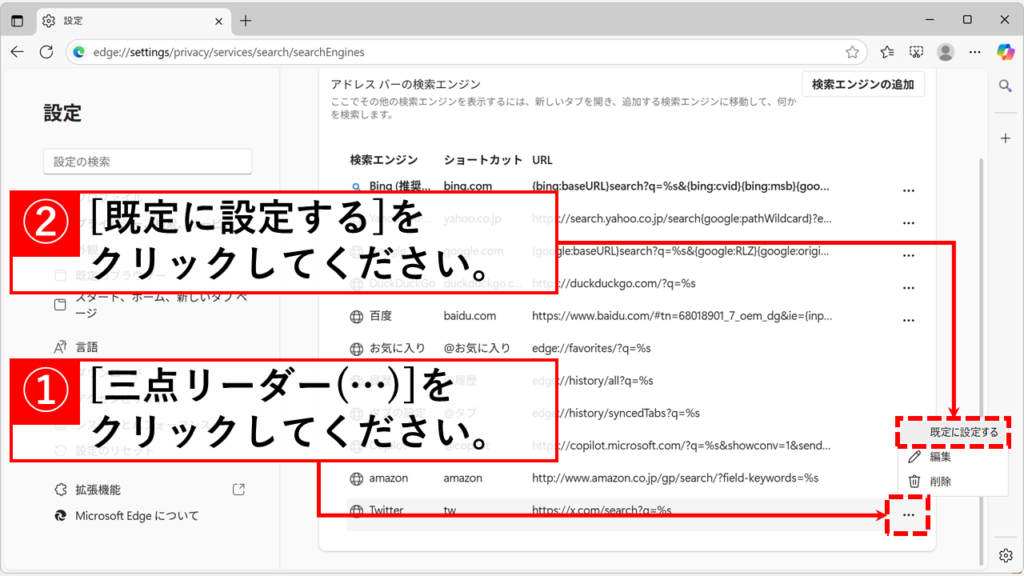1024x576 pixels.
Task: Open the Favorites list icon
Action: [887, 52]
